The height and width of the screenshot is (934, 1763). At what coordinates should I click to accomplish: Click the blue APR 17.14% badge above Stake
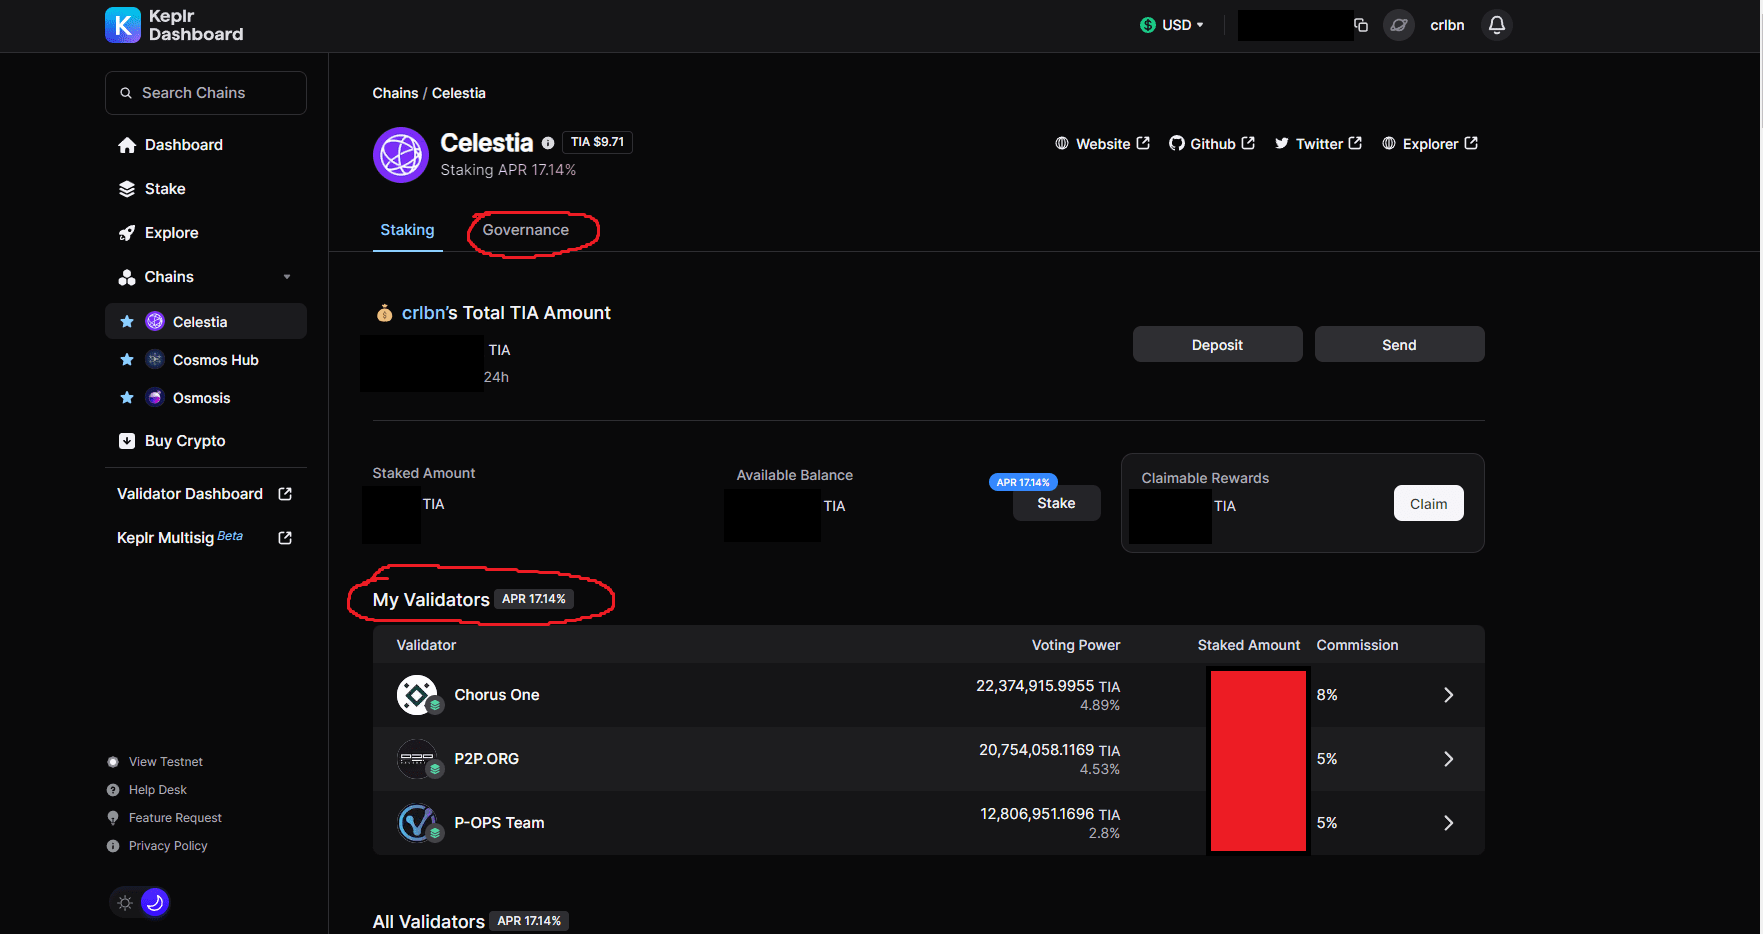1023,482
